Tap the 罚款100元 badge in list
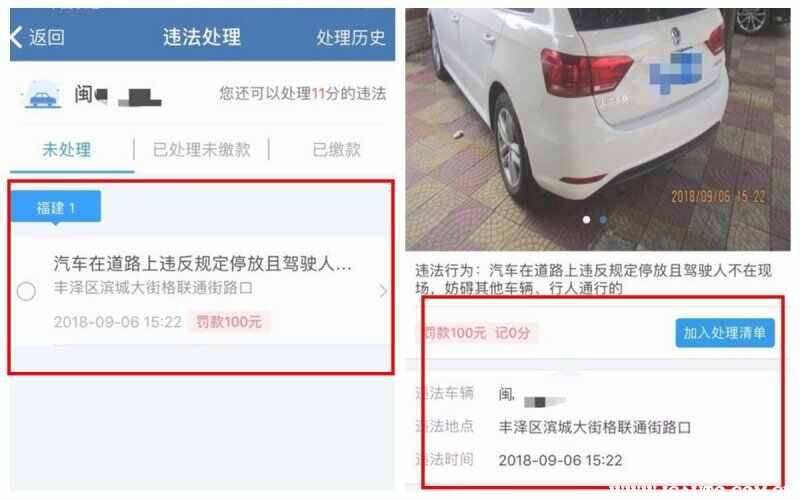 click(x=229, y=321)
